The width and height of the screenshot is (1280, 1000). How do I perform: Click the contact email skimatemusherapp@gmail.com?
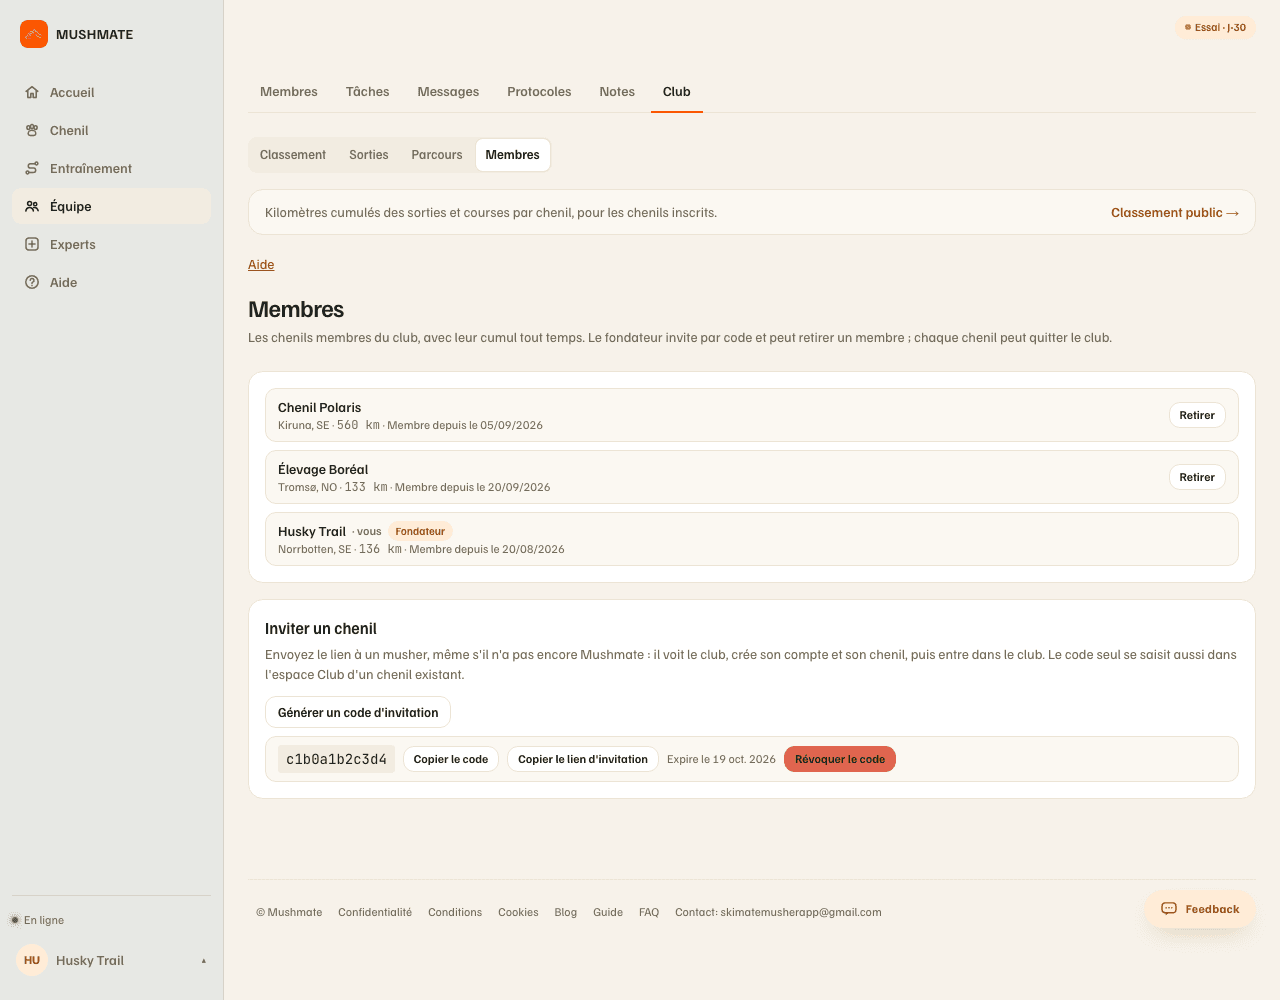pos(801,912)
